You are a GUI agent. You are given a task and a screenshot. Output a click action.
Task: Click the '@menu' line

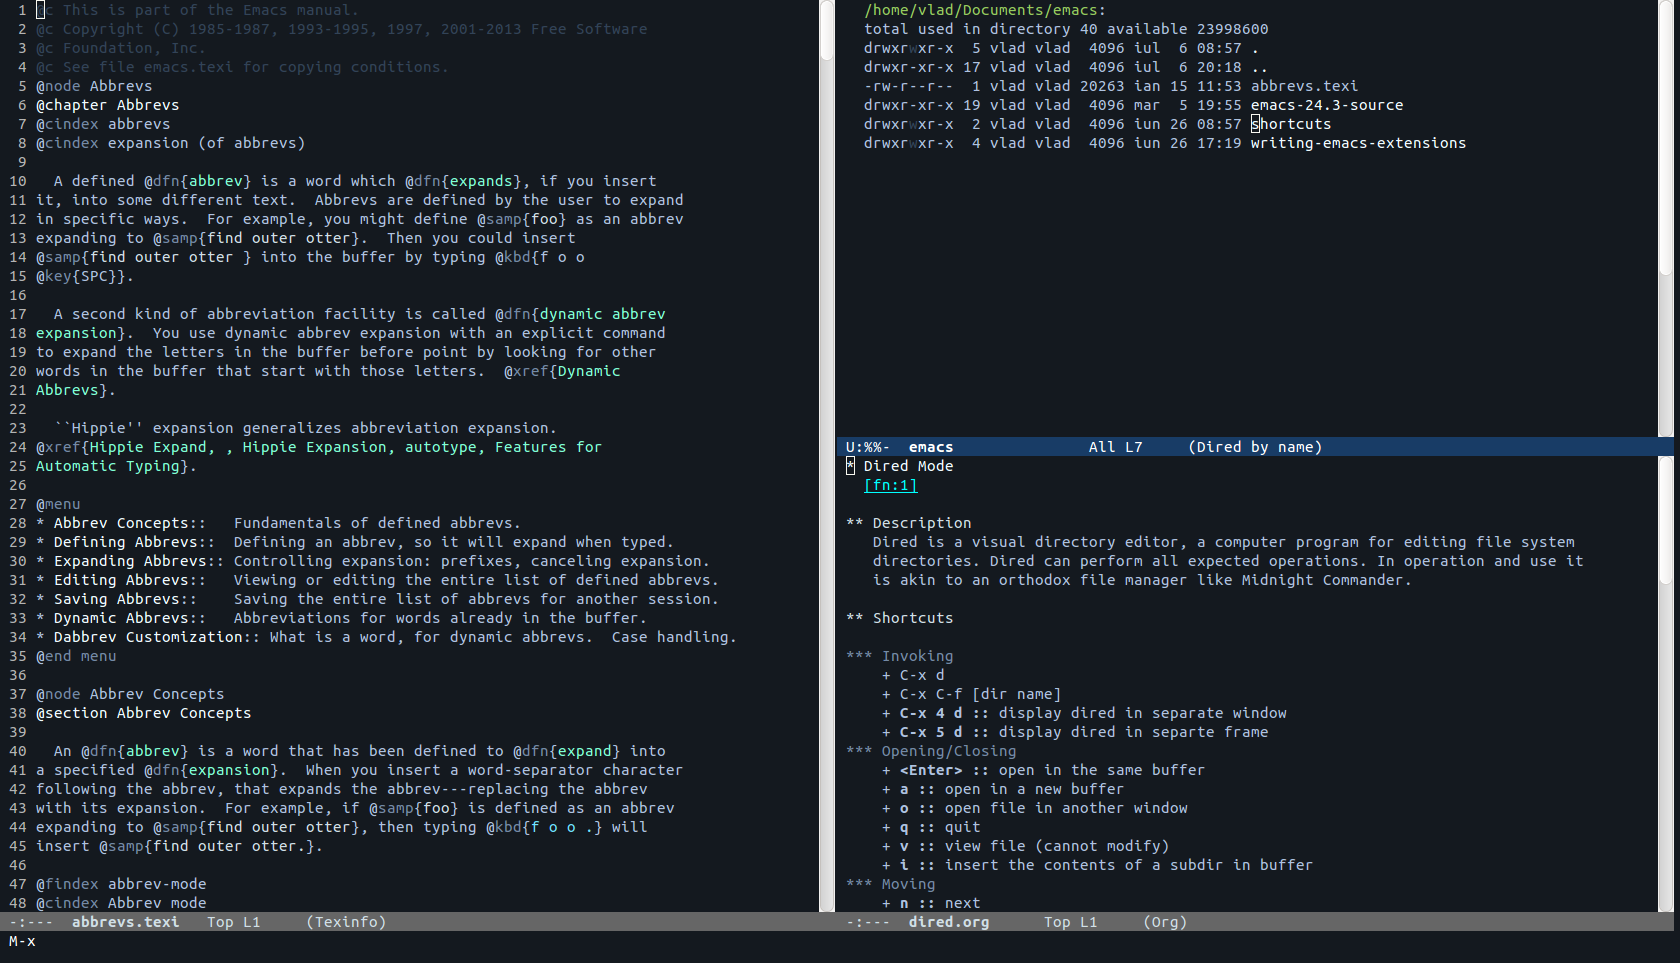coord(58,504)
